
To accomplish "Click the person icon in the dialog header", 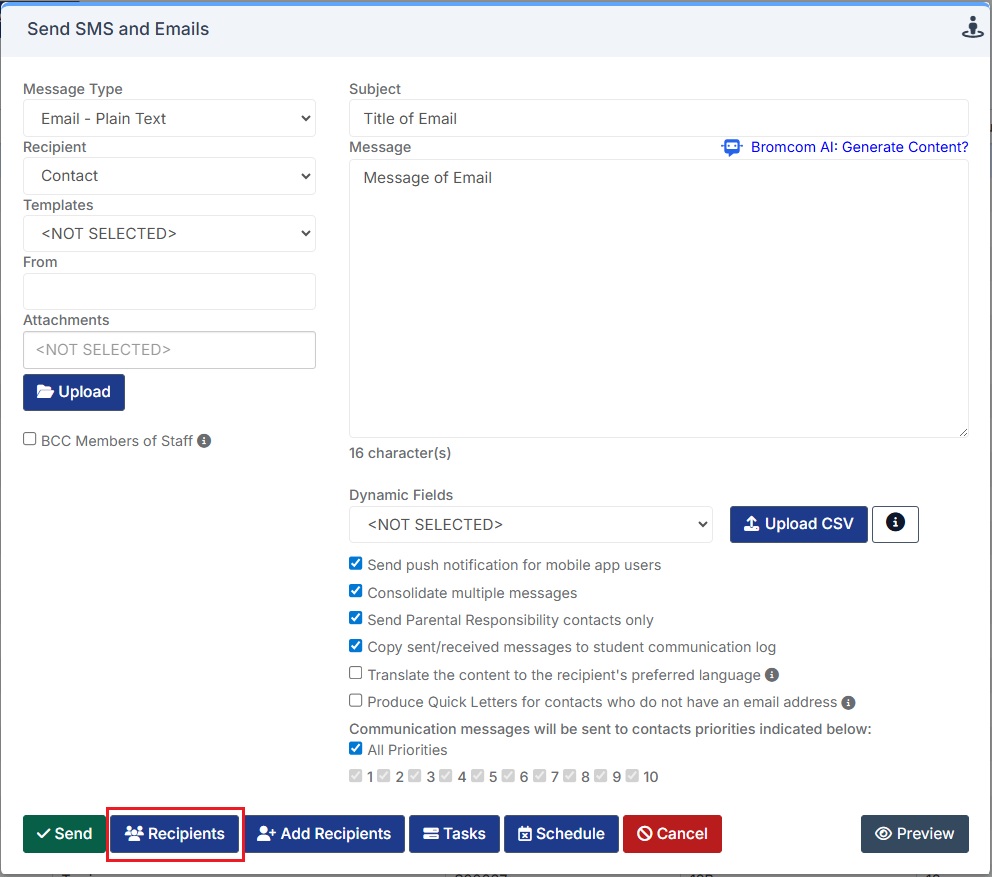I will 972,28.
